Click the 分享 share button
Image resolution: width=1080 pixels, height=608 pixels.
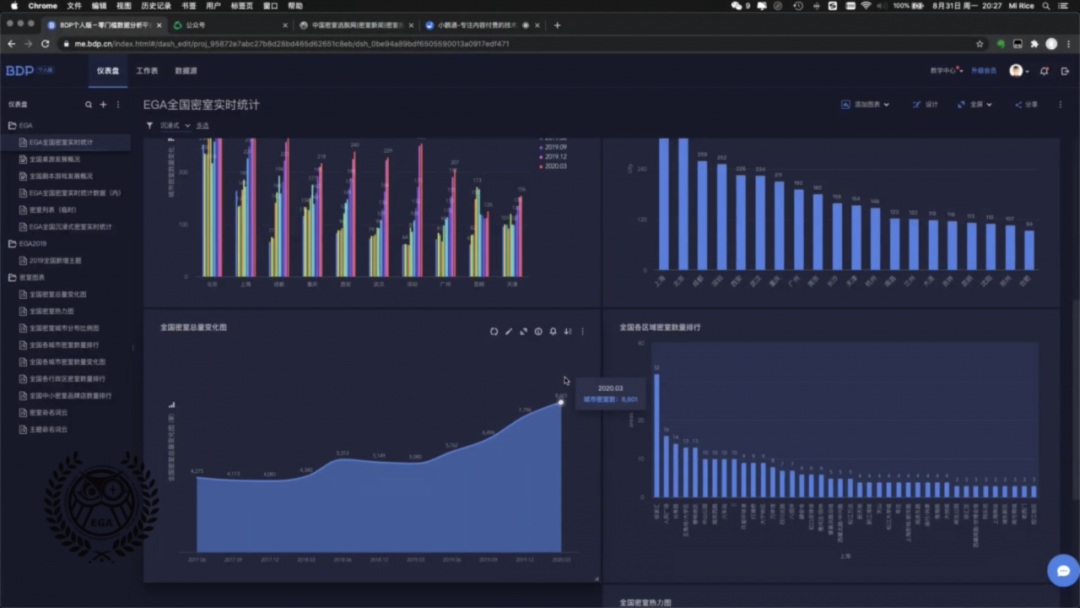coord(1026,104)
